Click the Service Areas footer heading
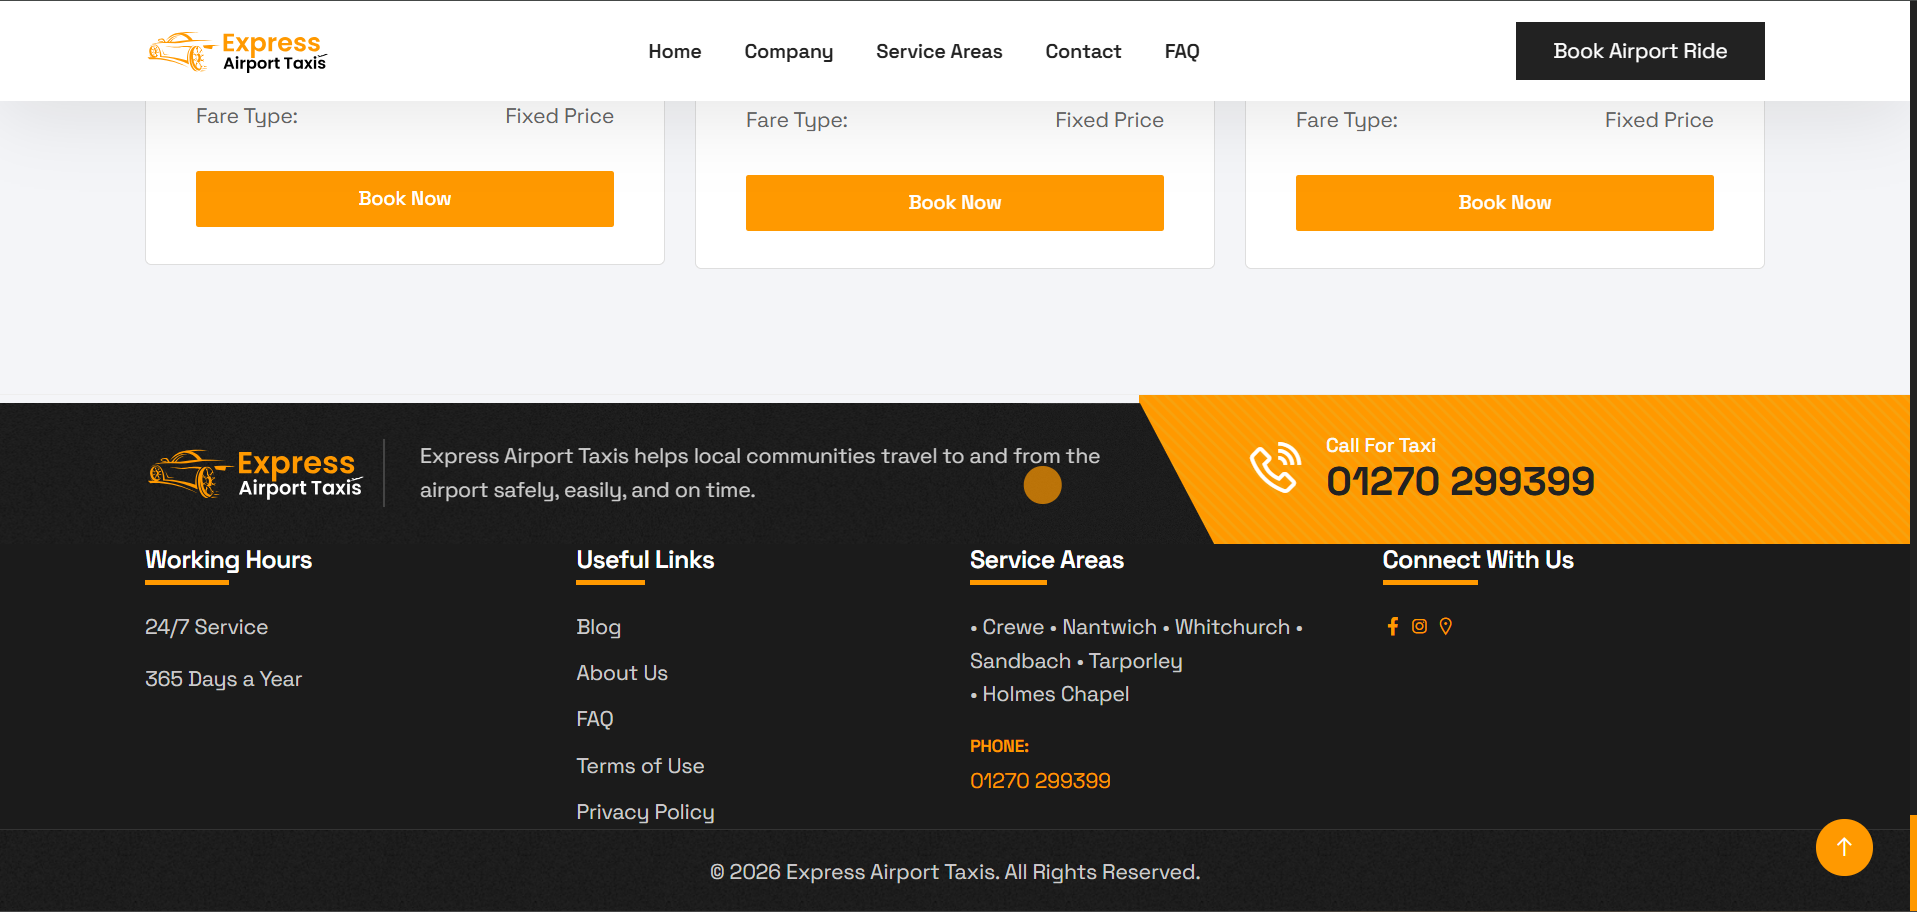This screenshot has width=1917, height=912. (x=1047, y=560)
